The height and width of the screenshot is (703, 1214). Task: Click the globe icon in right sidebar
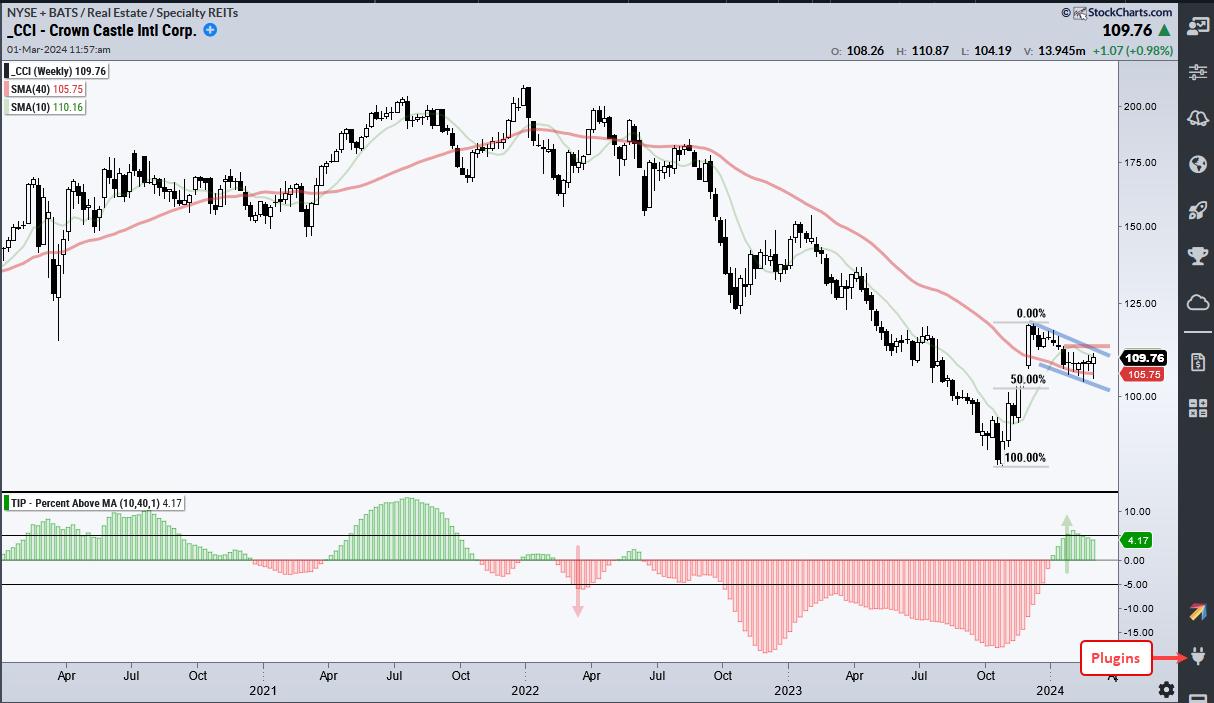(1197, 164)
